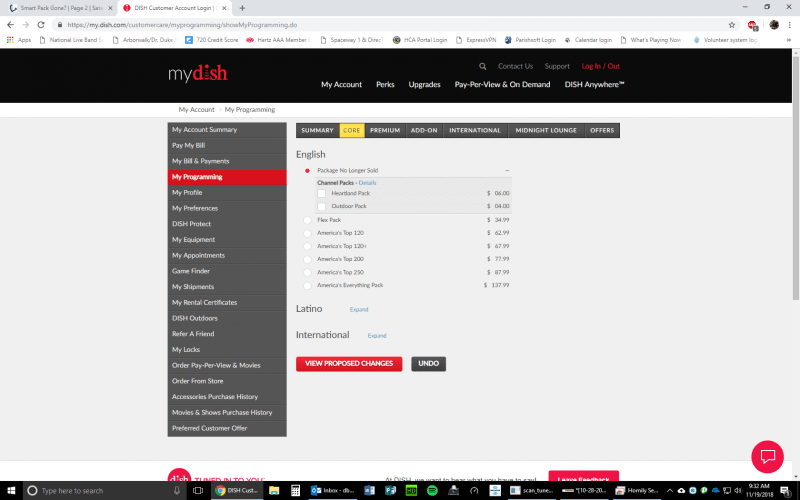This screenshot has width=800, height=500.
Task: Show more bookmarks with chevron
Action: click(x=789, y=40)
